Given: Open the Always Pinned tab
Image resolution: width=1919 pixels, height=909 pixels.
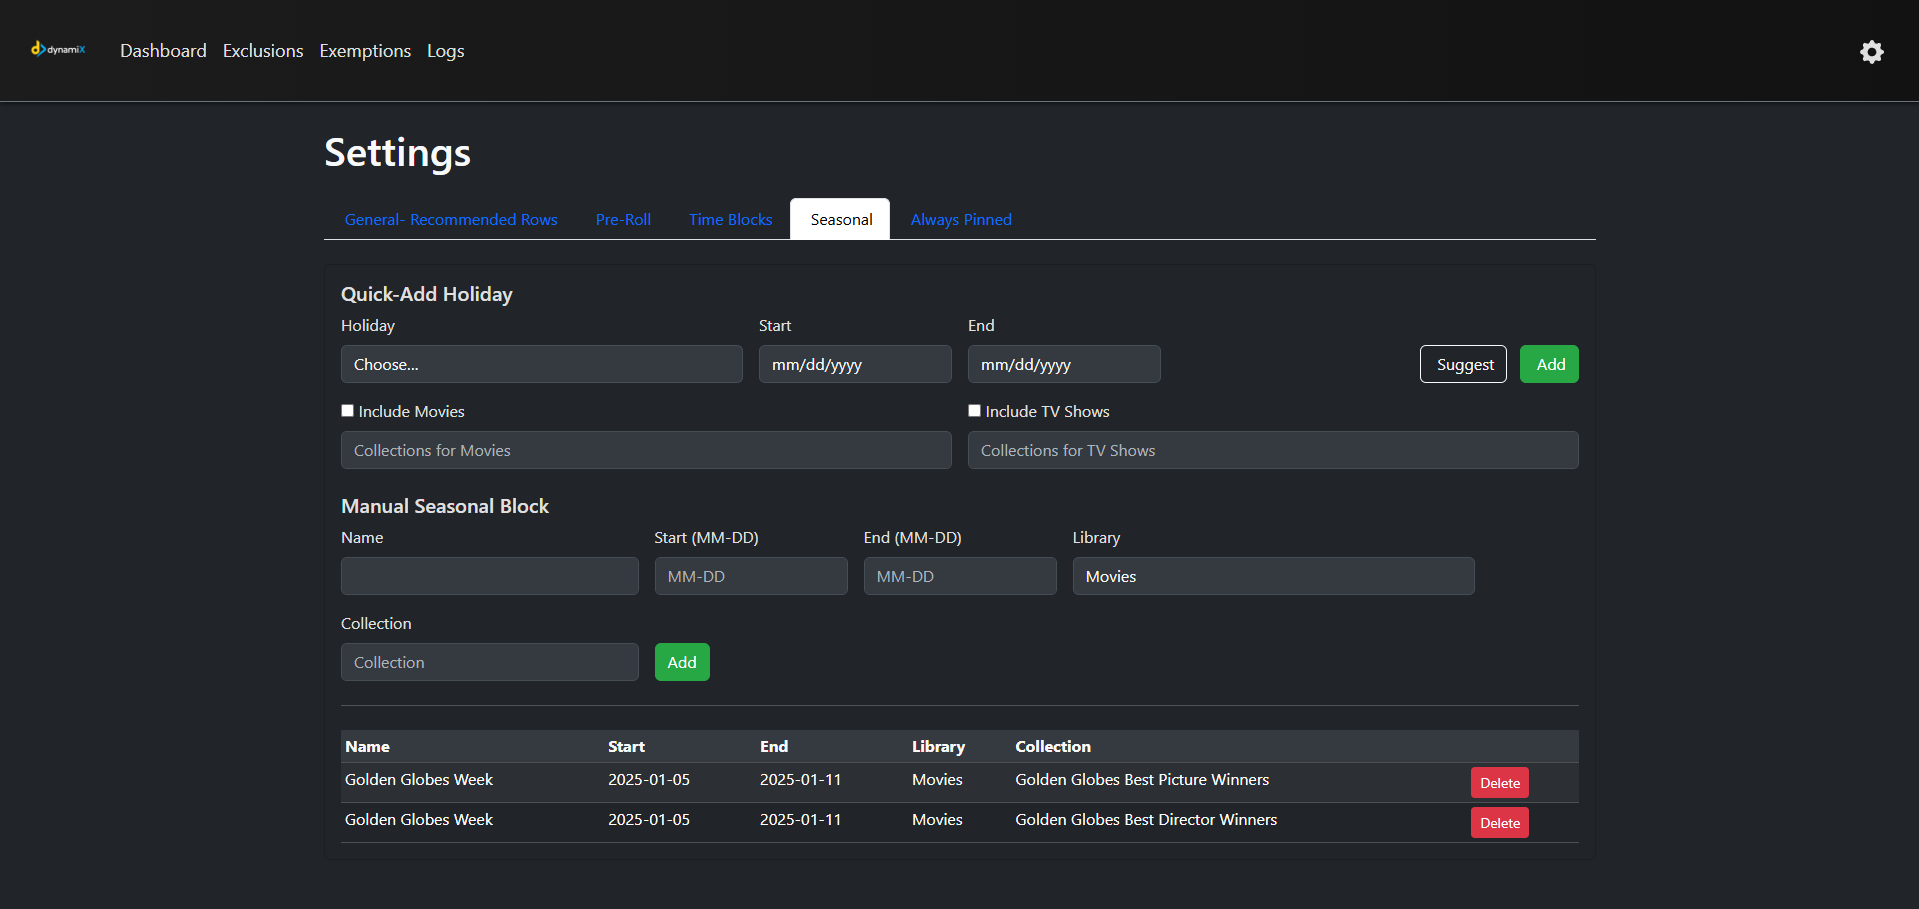Looking at the screenshot, I should click(961, 219).
